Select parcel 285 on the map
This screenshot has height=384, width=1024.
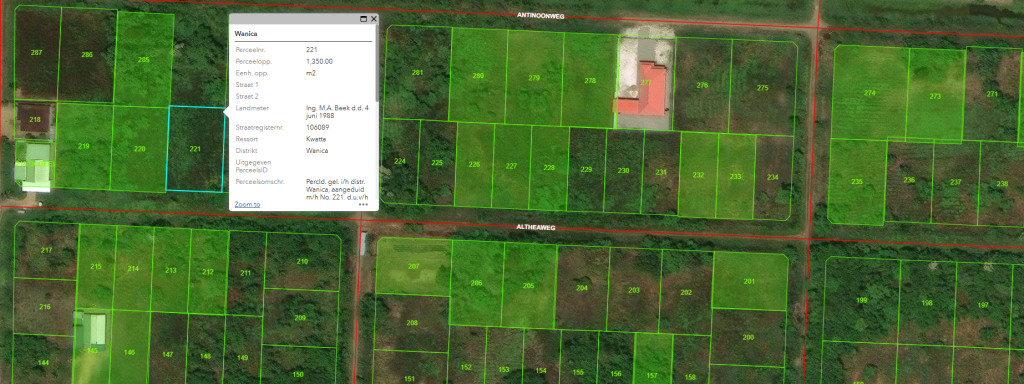[x=144, y=59]
